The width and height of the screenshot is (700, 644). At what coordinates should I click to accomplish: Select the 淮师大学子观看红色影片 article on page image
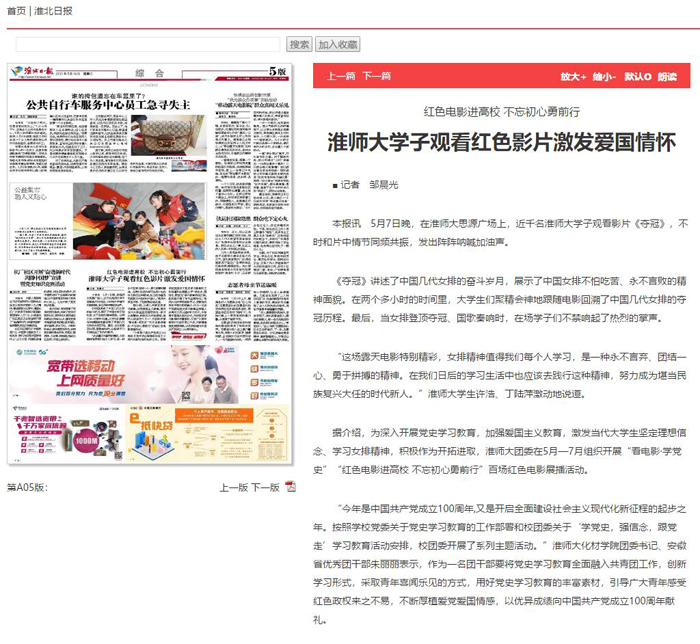click(146, 277)
